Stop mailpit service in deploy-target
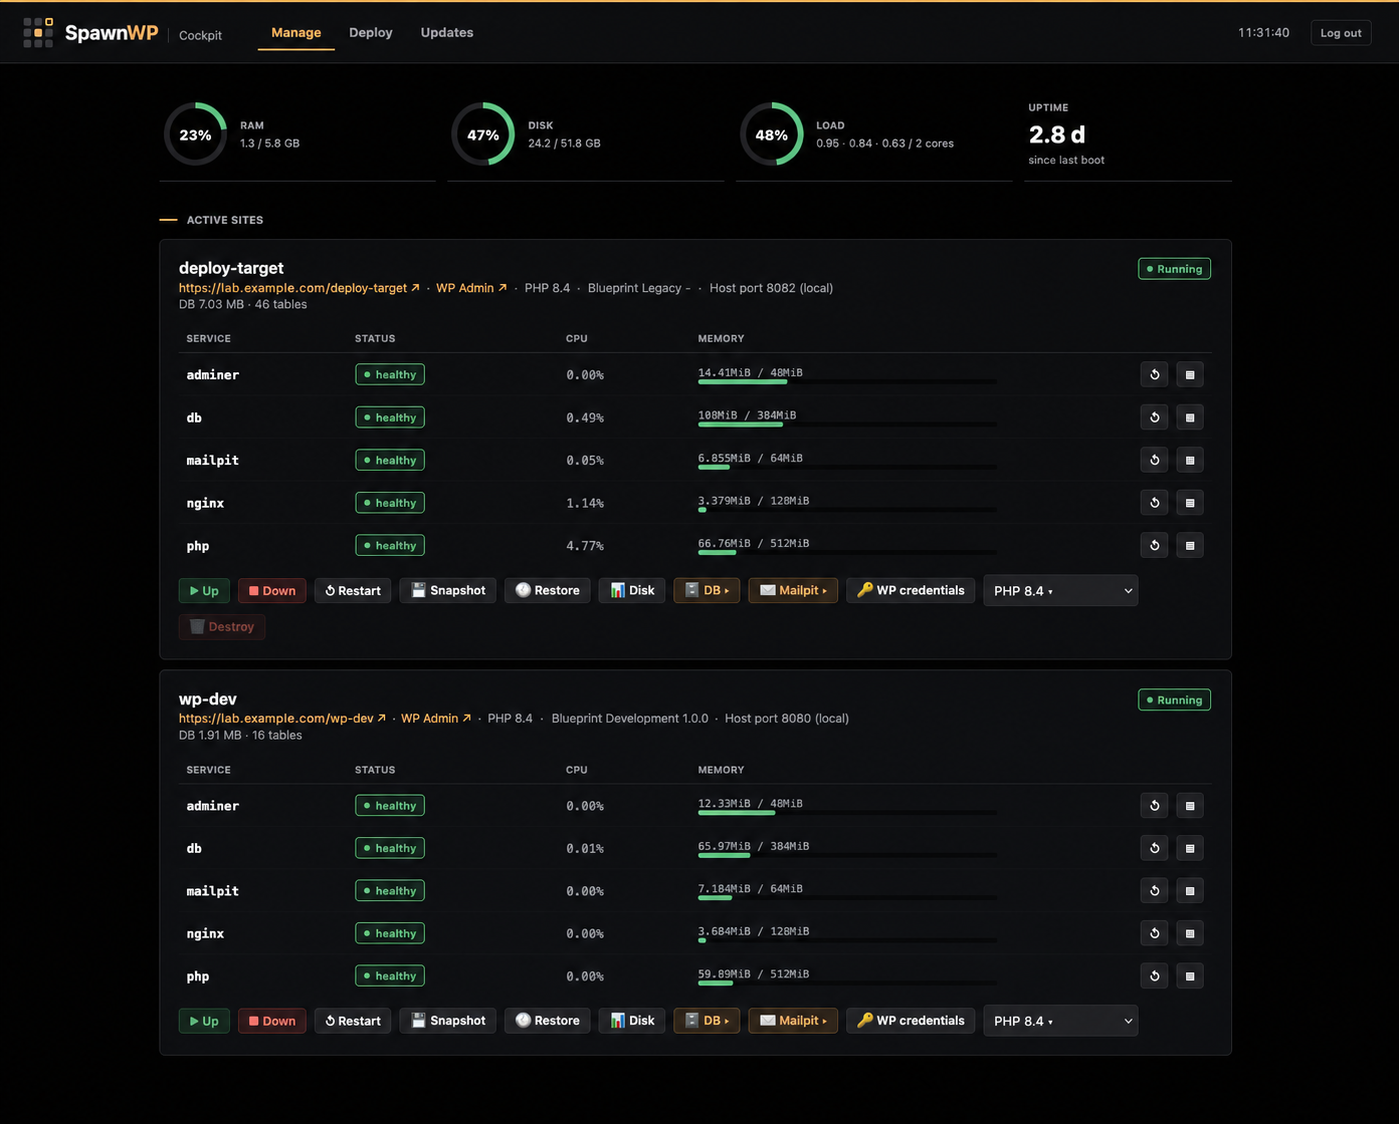The height and width of the screenshot is (1124, 1399). [1190, 460]
